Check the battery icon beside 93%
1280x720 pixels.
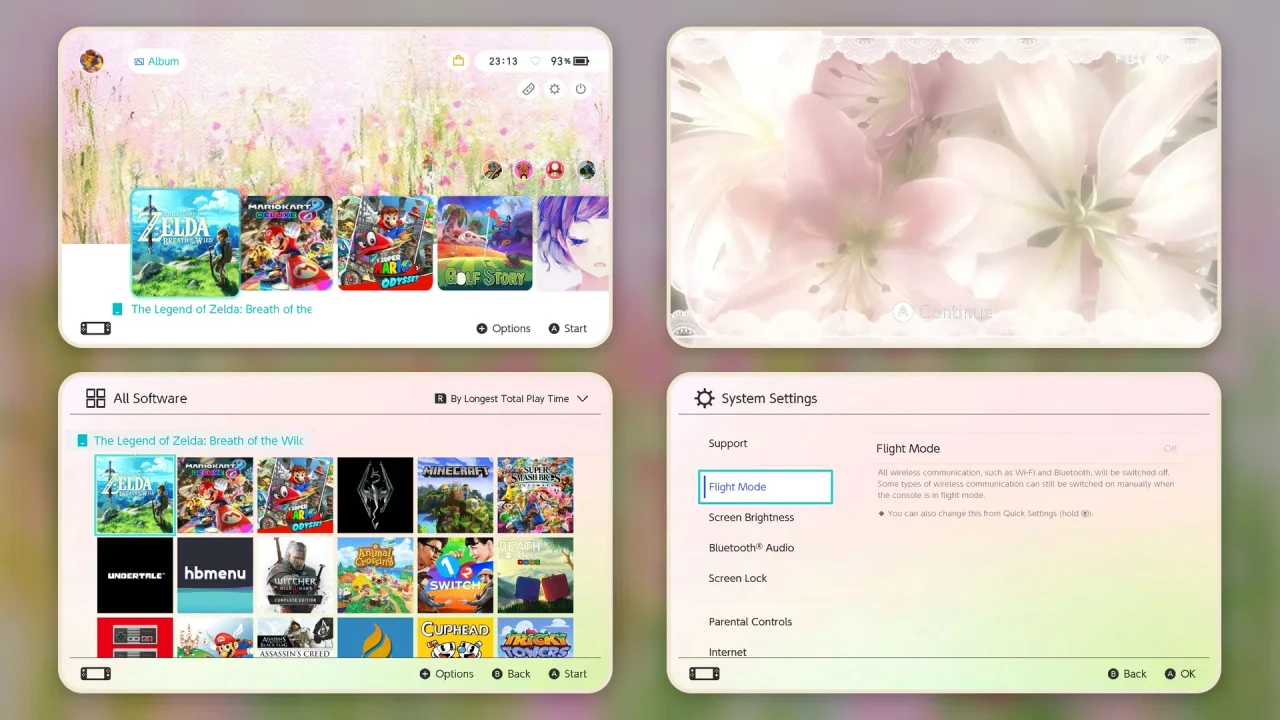tap(582, 61)
